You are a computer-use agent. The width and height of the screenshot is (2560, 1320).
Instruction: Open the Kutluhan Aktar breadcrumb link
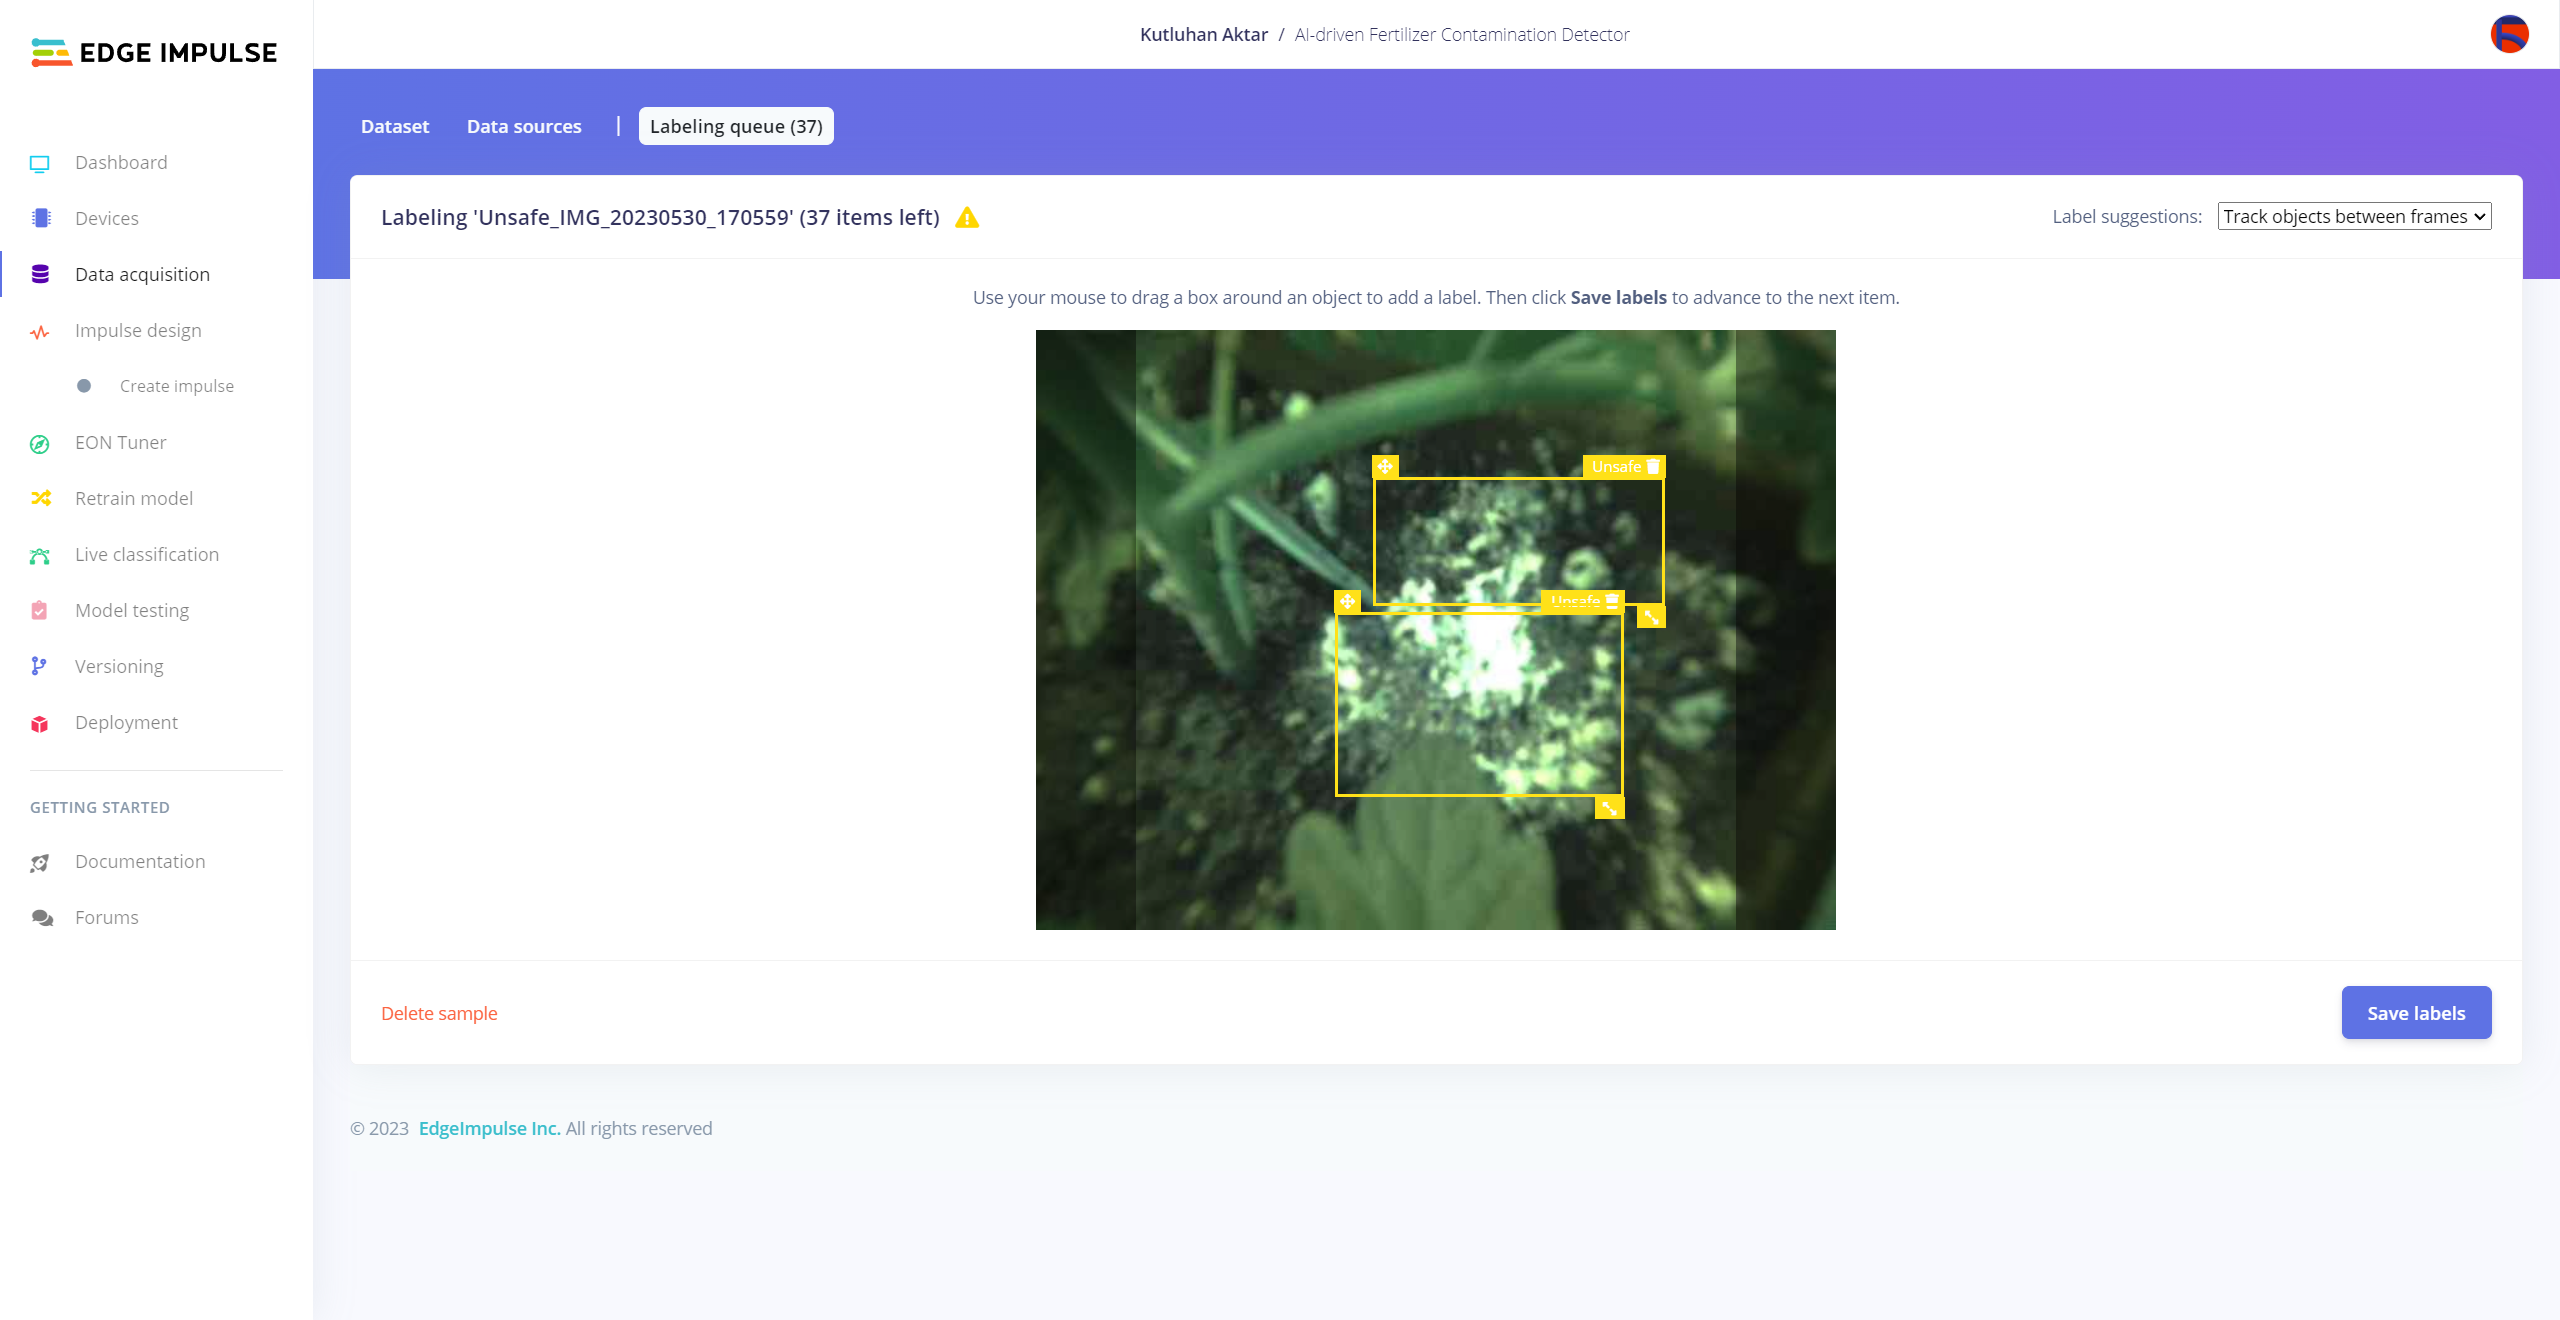point(1203,34)
